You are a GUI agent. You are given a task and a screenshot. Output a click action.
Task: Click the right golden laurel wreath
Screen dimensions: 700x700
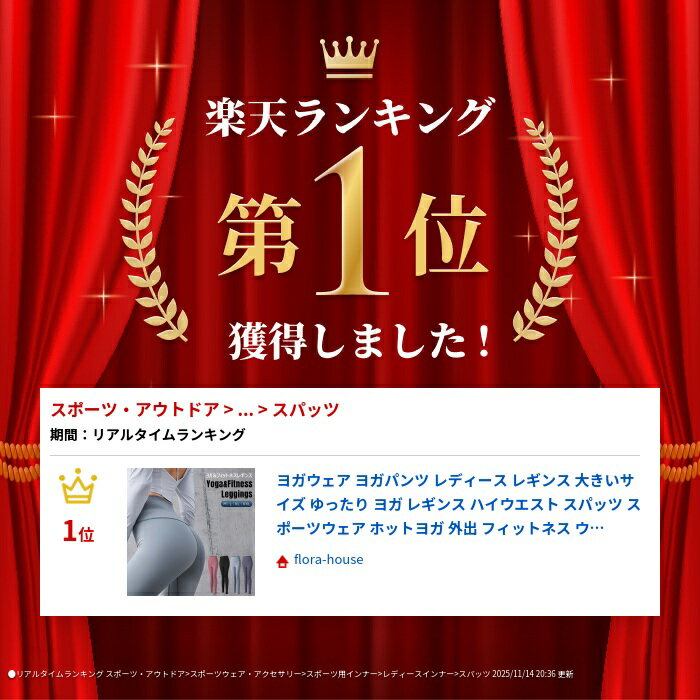(546, 229)
